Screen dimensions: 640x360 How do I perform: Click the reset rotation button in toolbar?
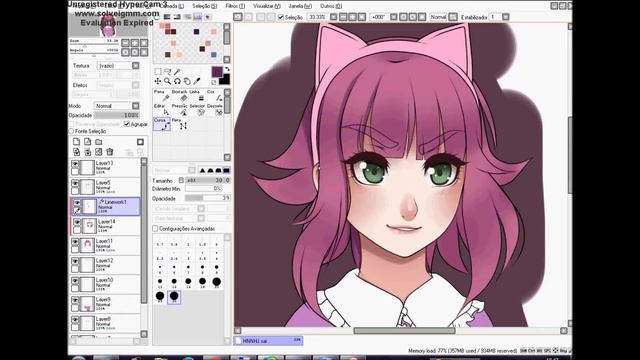(x=422, y=17)
